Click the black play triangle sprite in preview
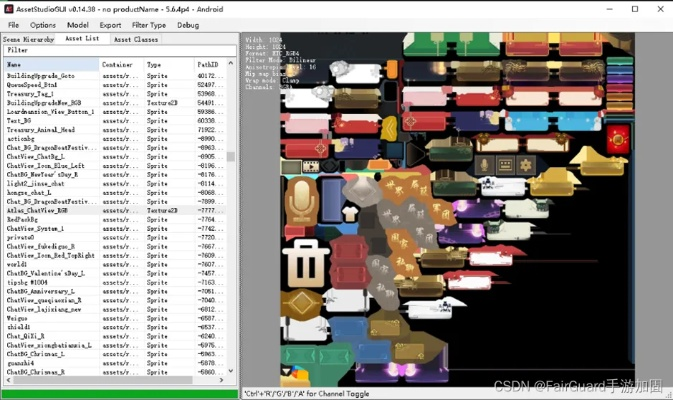The height and width of the screenshot is (400, 673). point(416,152)
